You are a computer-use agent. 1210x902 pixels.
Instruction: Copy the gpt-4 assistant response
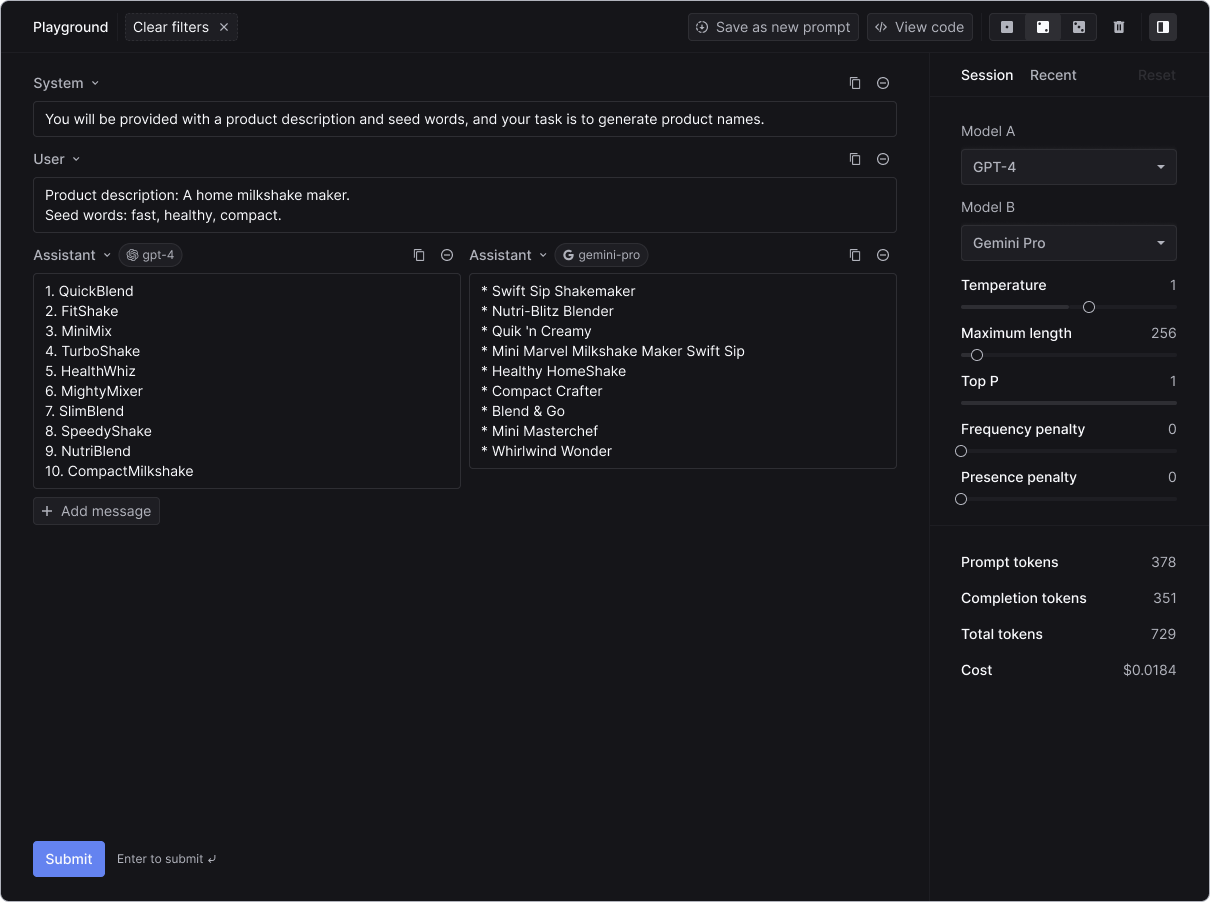tap(419, 255)
